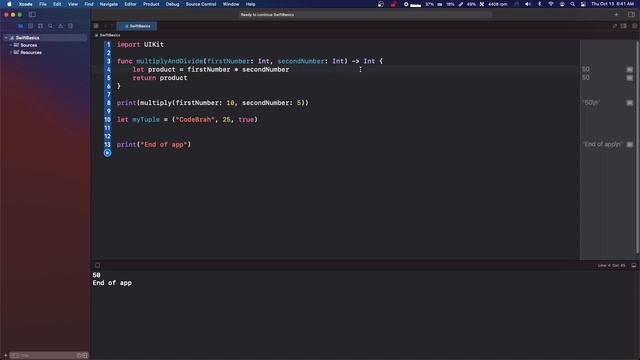Open the Apple menu
The width and height of the screenshot is (640, 360).
click(9, 4)
